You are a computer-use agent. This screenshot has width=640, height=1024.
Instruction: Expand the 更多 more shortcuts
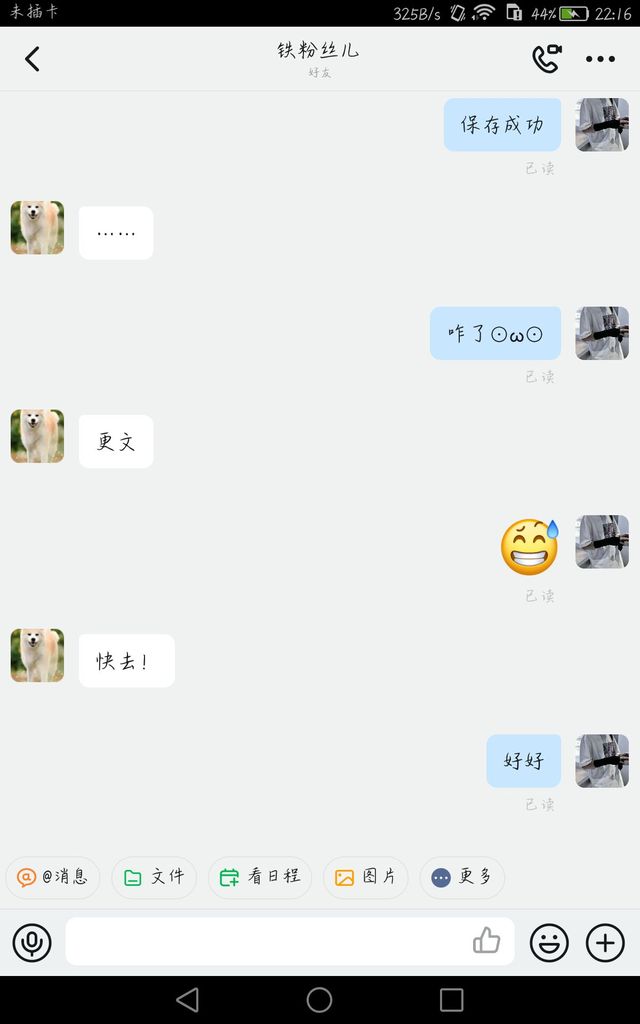(x=462, y=877)
